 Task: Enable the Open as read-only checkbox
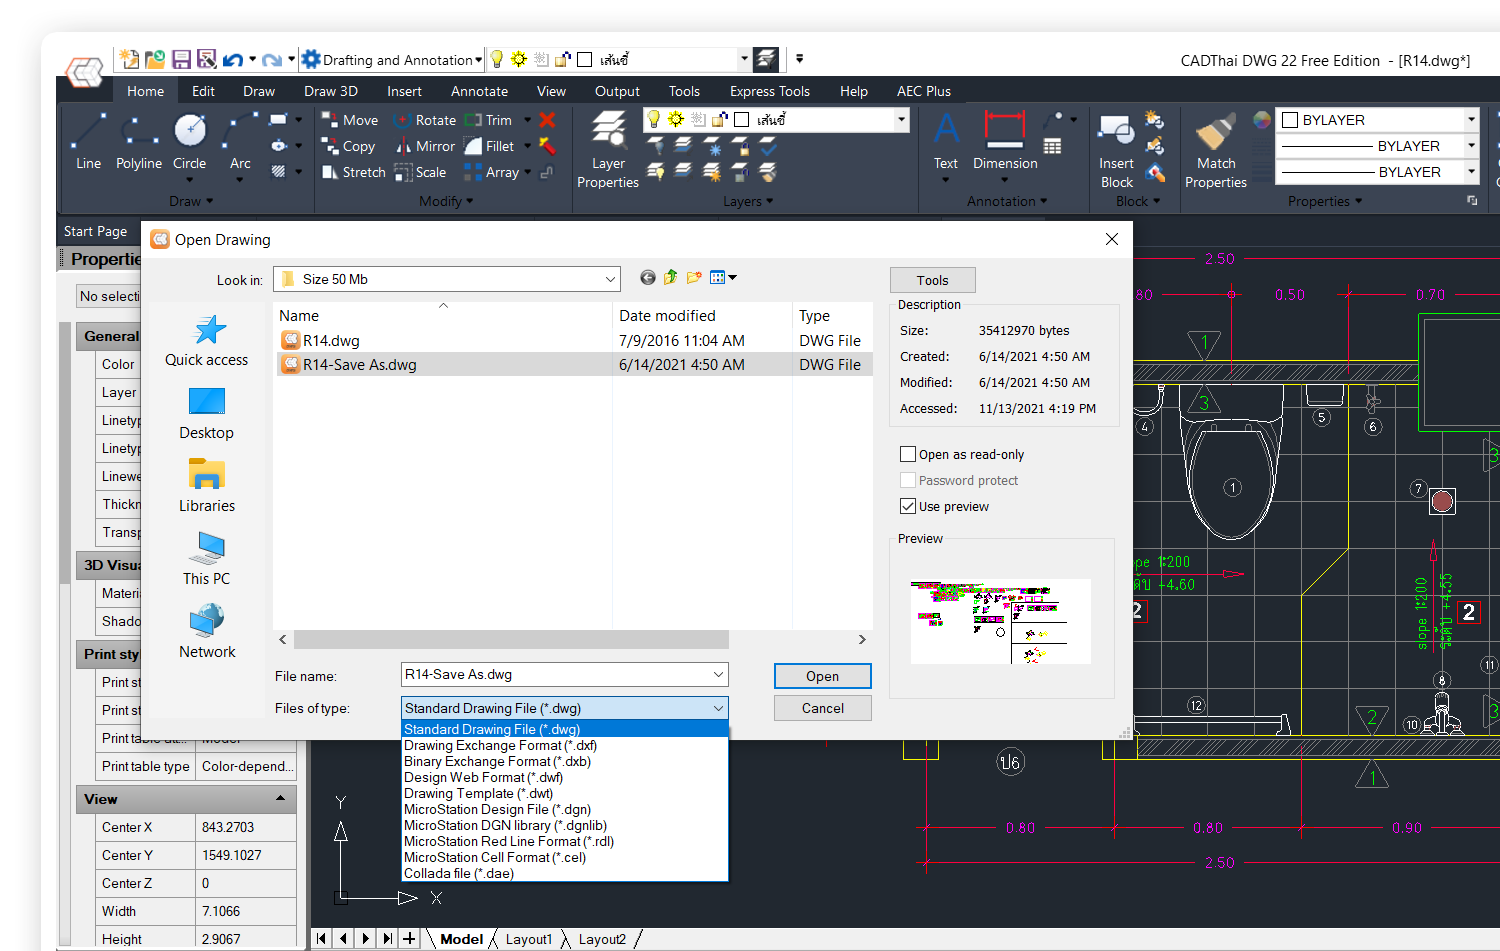(908, 454)
